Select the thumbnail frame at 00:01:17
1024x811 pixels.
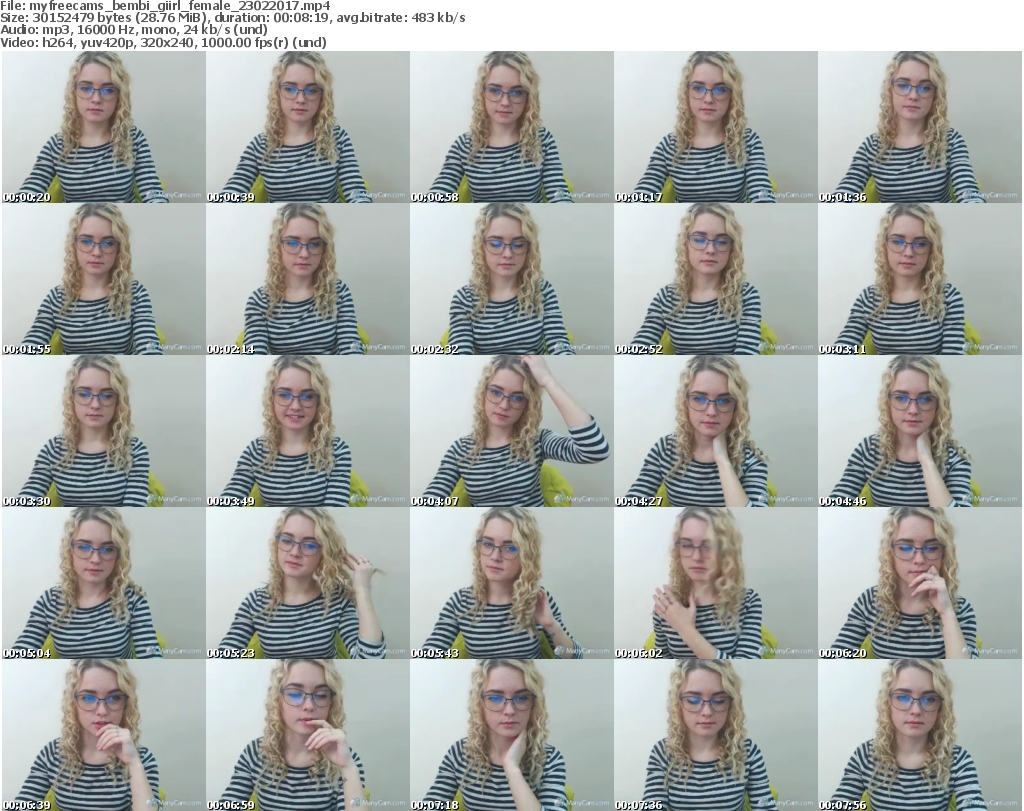(x=716, y=127)
